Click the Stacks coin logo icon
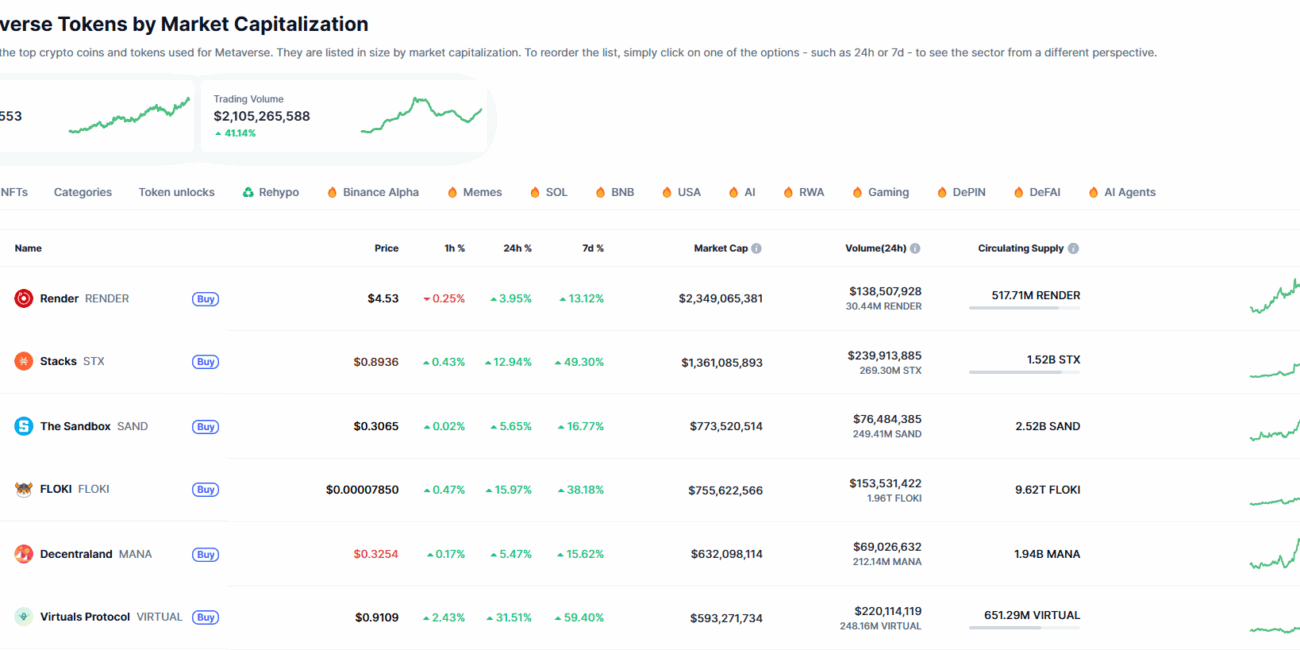Viewport: 1300px width, 650px height. [23, 361]
